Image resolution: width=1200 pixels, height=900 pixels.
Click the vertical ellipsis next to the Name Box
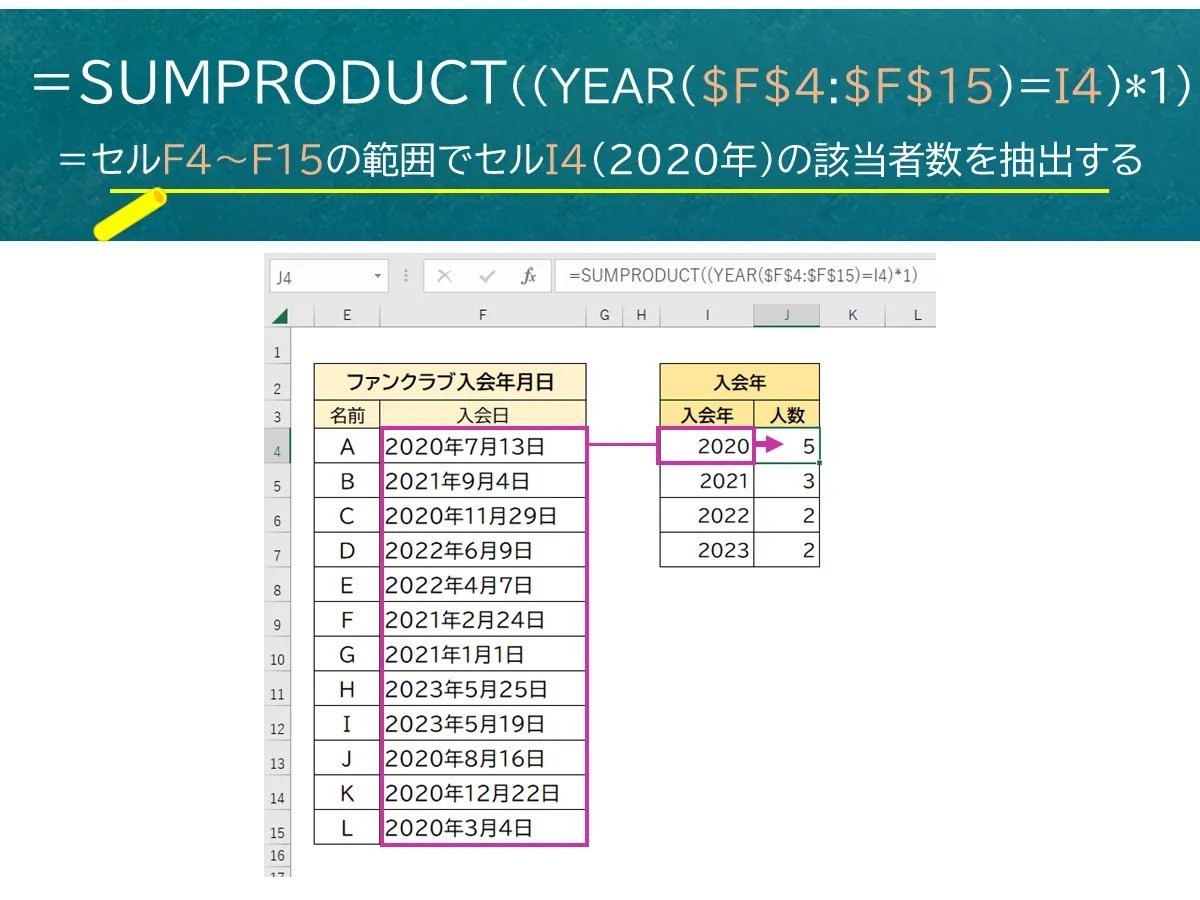tap(404, 276)
